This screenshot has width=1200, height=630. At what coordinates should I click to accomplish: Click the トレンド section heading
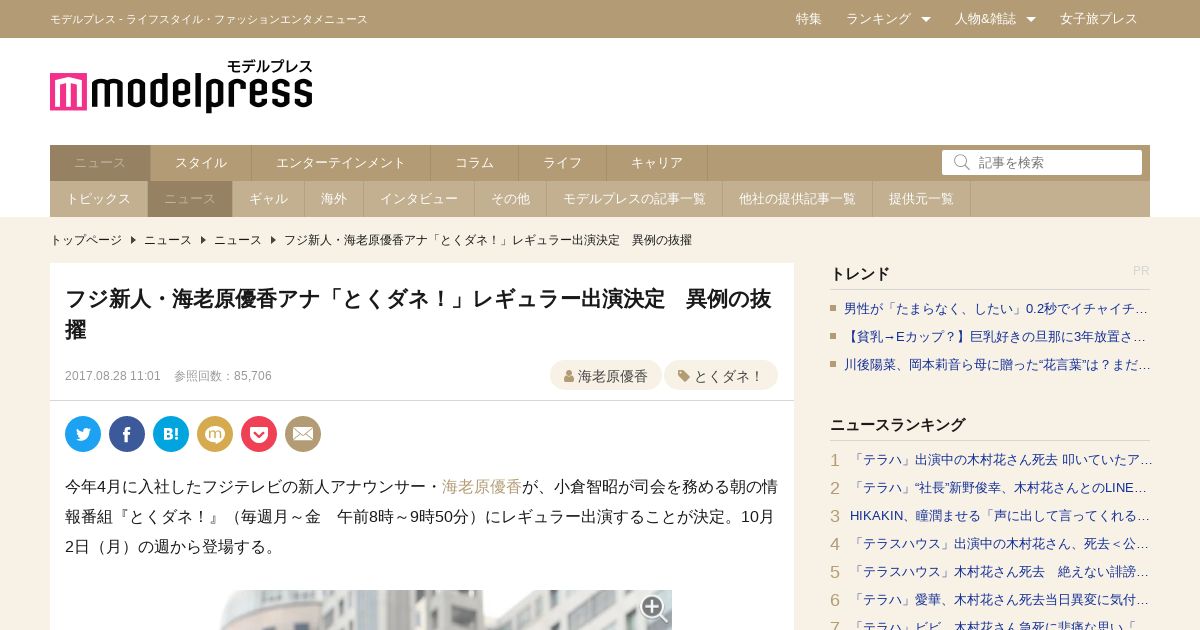click(860, 274)
